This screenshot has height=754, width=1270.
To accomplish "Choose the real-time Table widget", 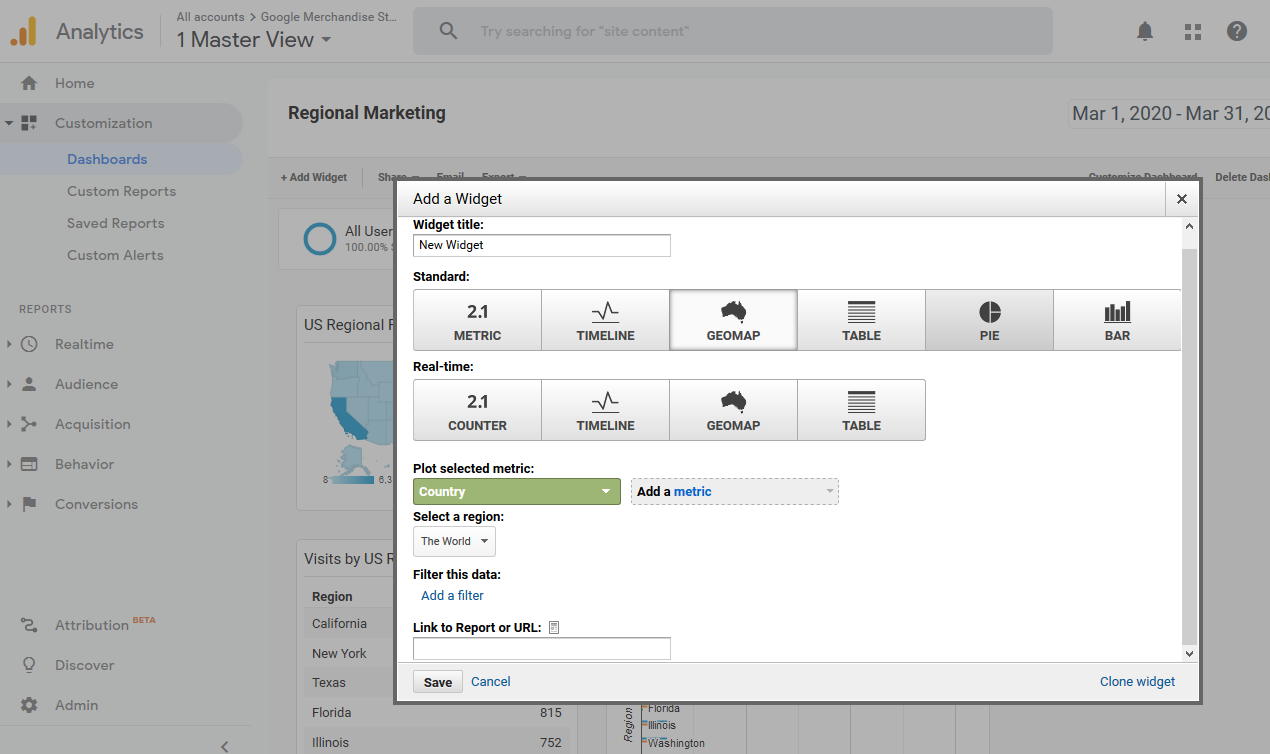I will point(861,410).
